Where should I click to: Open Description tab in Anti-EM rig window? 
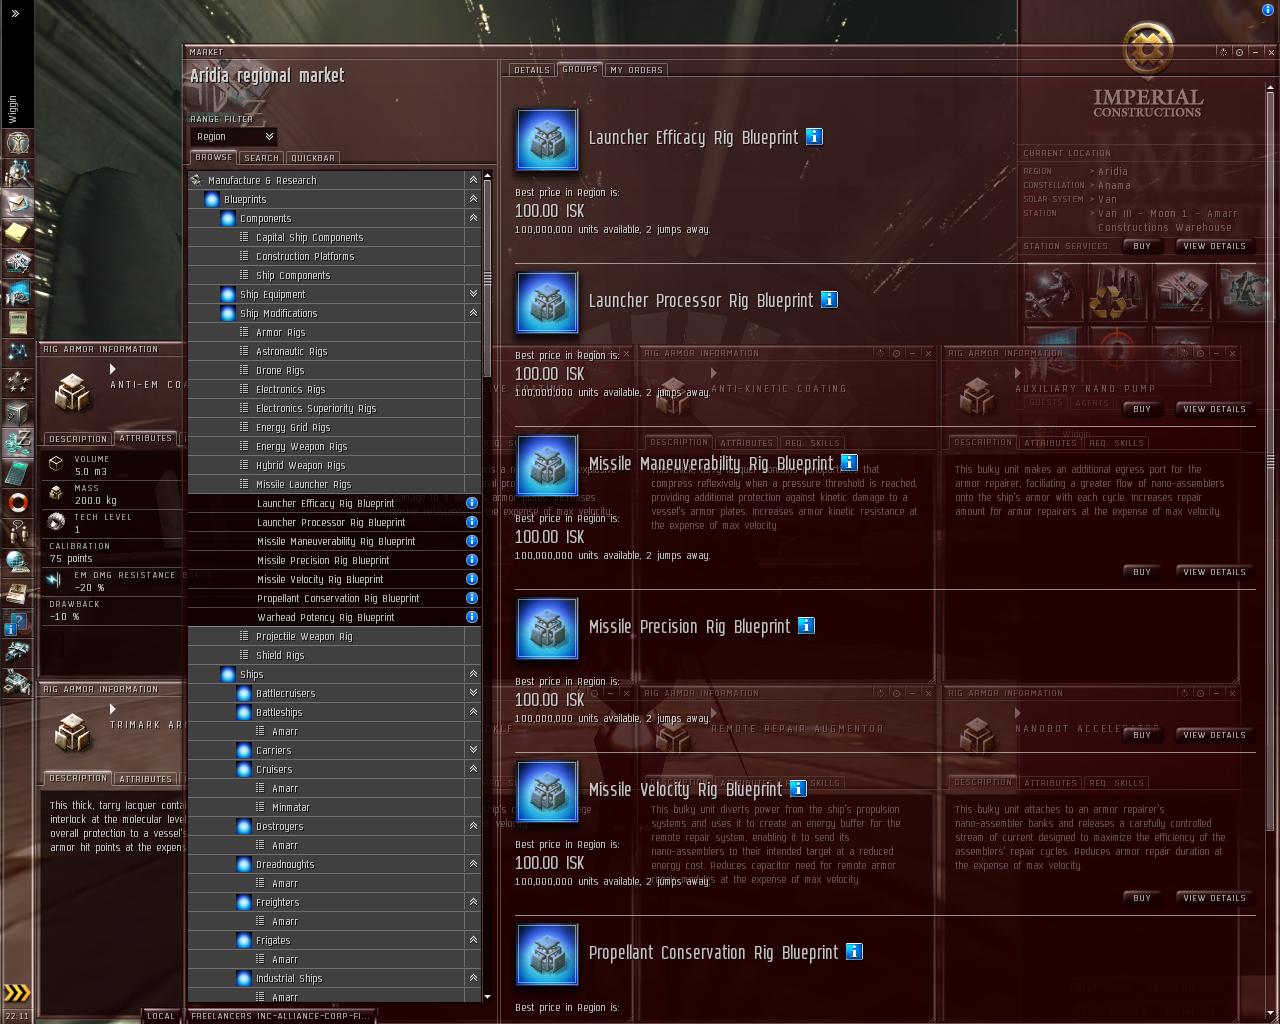coord(78,439)
